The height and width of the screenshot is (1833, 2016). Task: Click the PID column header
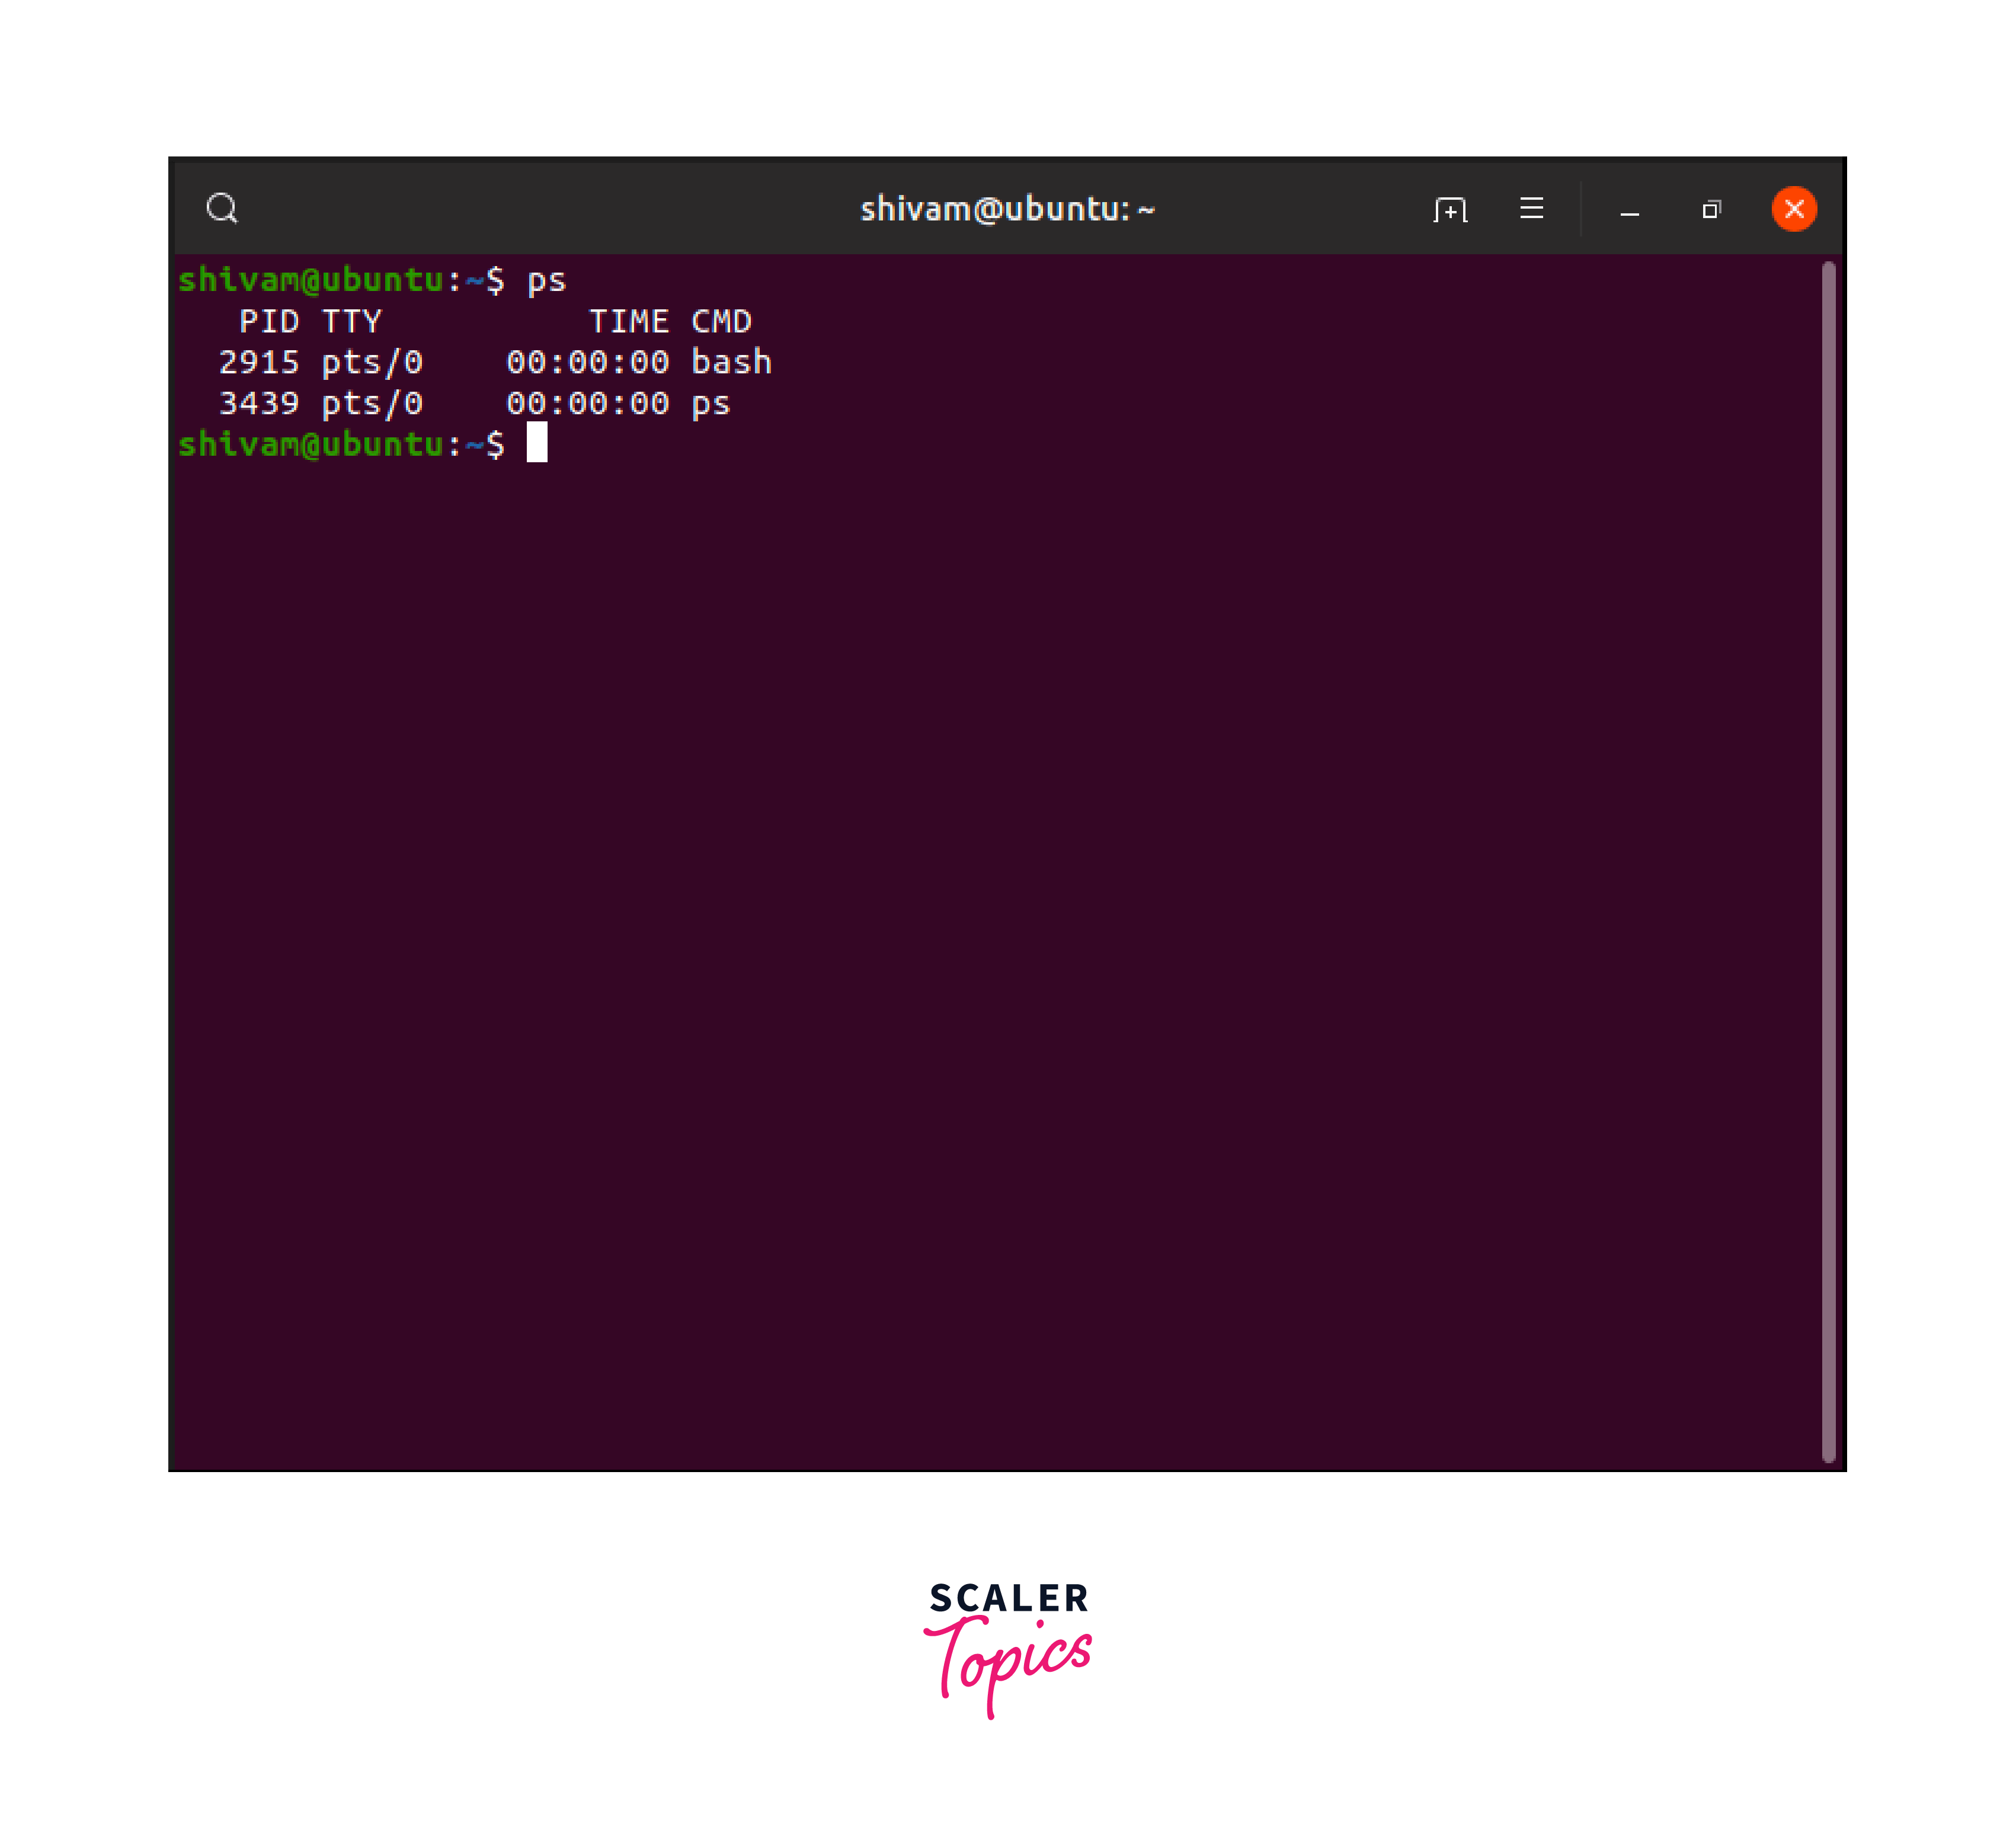click(x=269, y=322)
